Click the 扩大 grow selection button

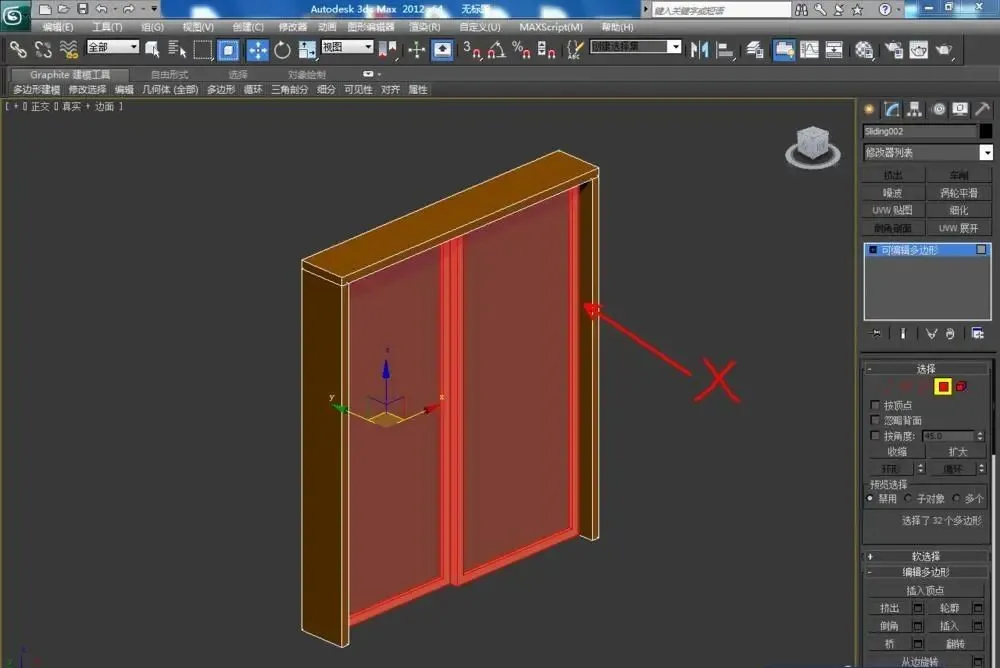pos(957,452)
